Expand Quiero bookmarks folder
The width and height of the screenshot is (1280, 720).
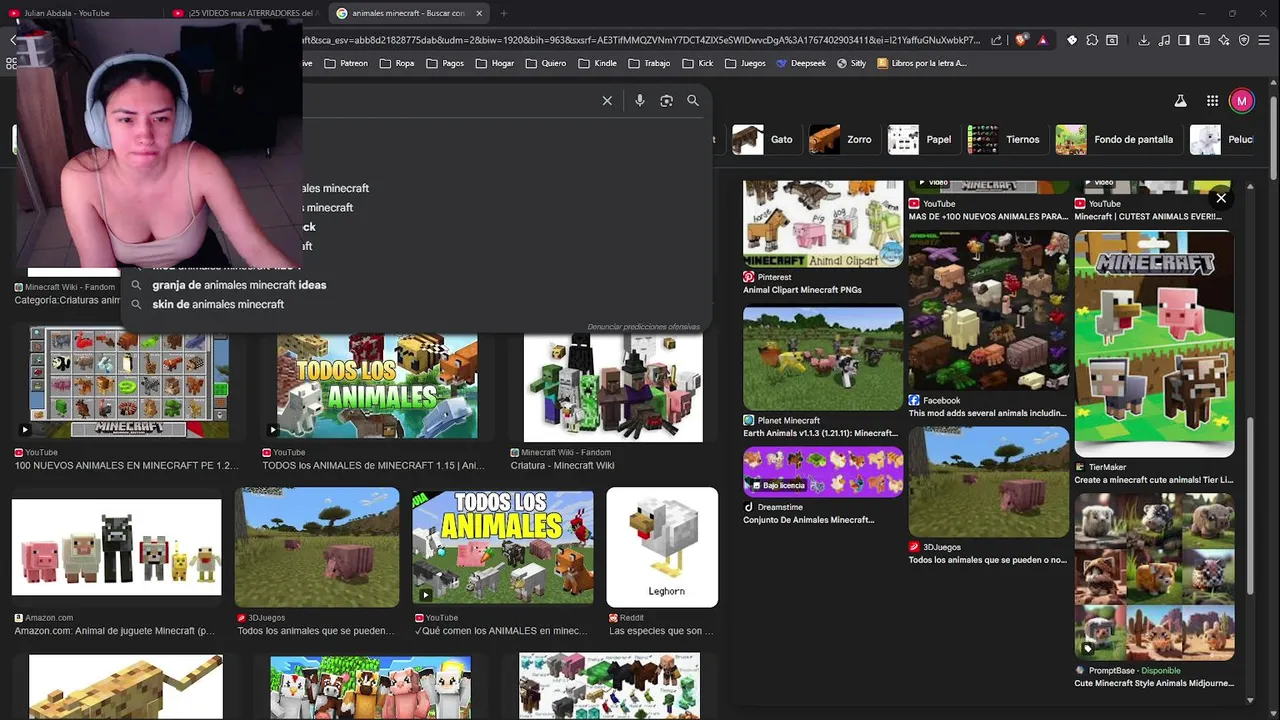coord(545,63)
